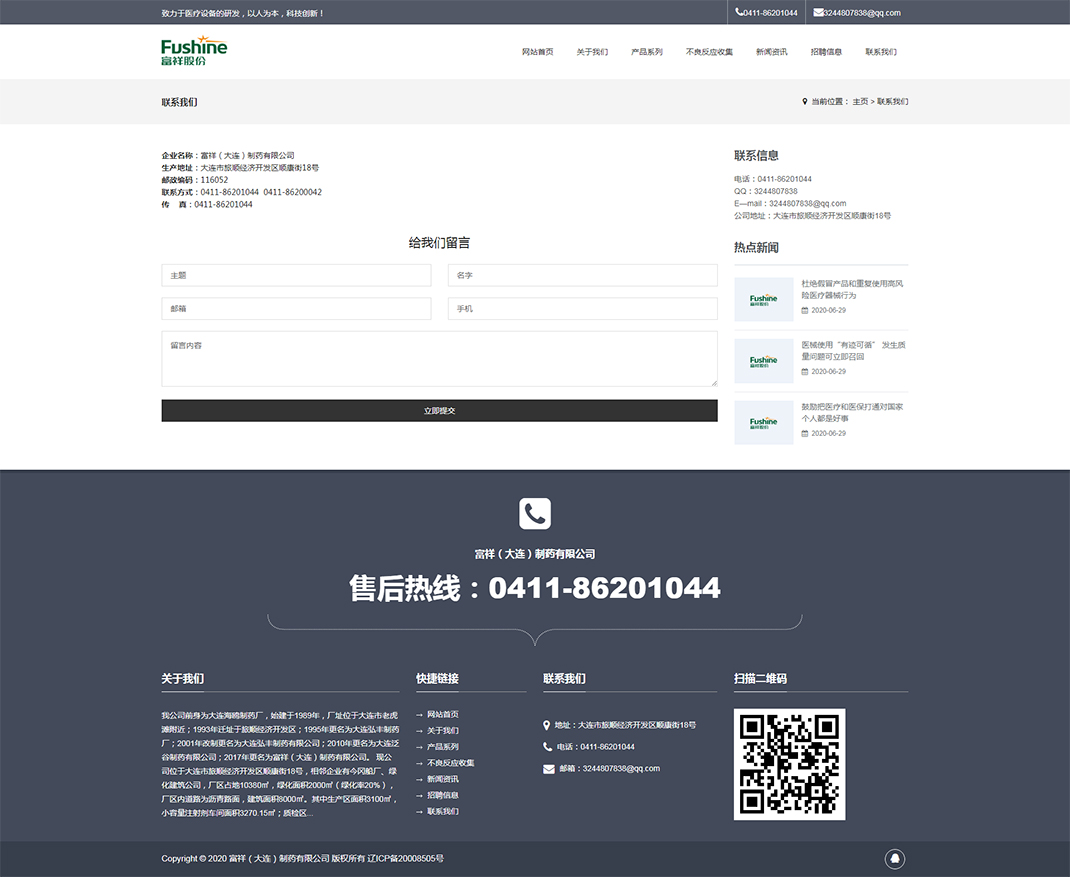The image size is (1070, 877).
Task: Focus the 主题 input field
Action: [296, 275]
